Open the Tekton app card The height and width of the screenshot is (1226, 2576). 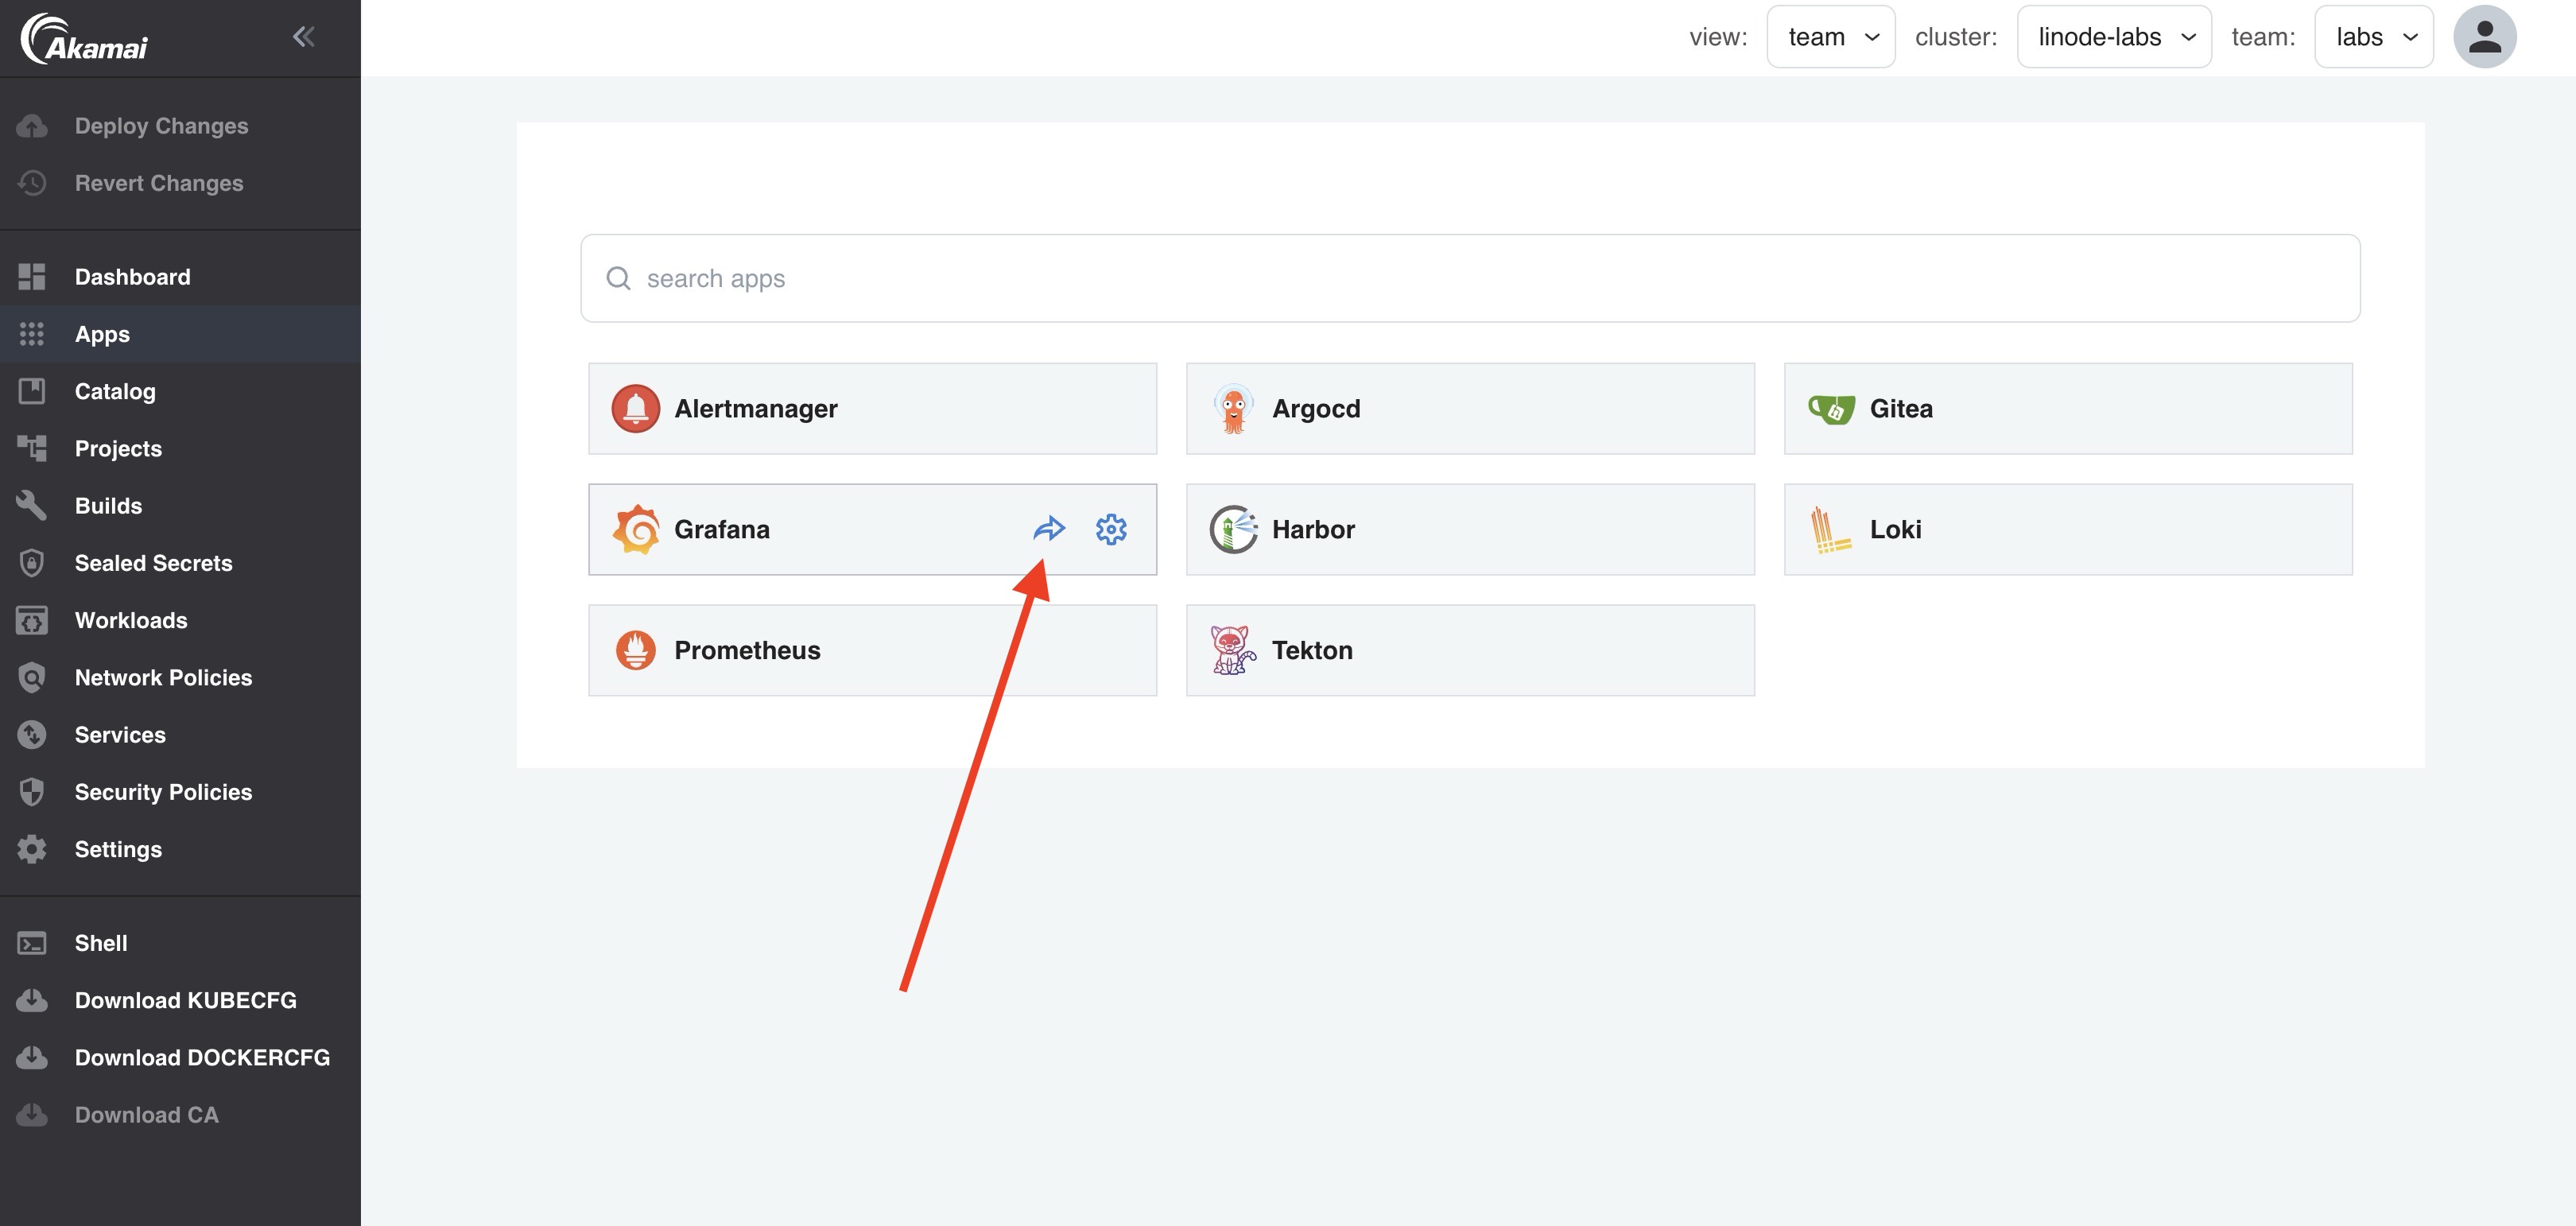(x=1470, y=650)
